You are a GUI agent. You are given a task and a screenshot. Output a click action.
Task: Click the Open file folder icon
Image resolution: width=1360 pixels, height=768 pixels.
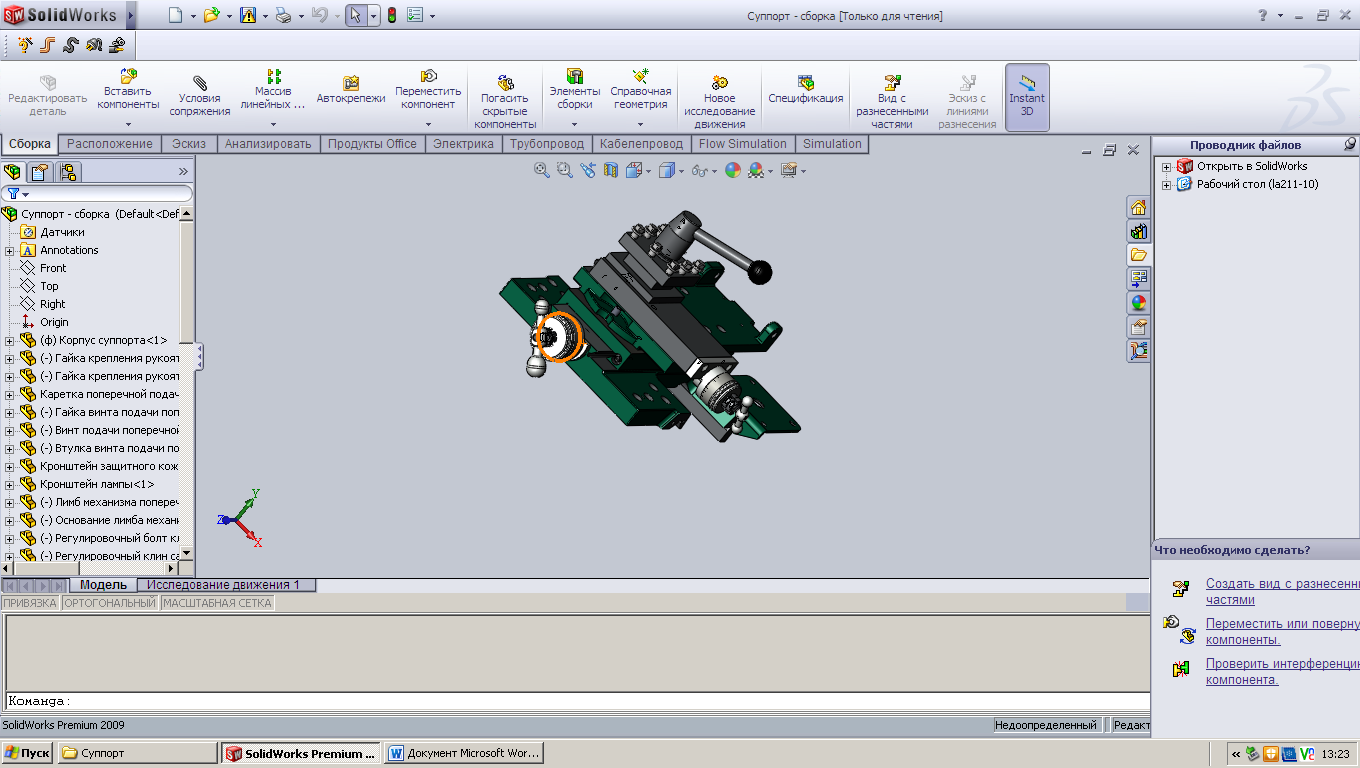point(211,16)
